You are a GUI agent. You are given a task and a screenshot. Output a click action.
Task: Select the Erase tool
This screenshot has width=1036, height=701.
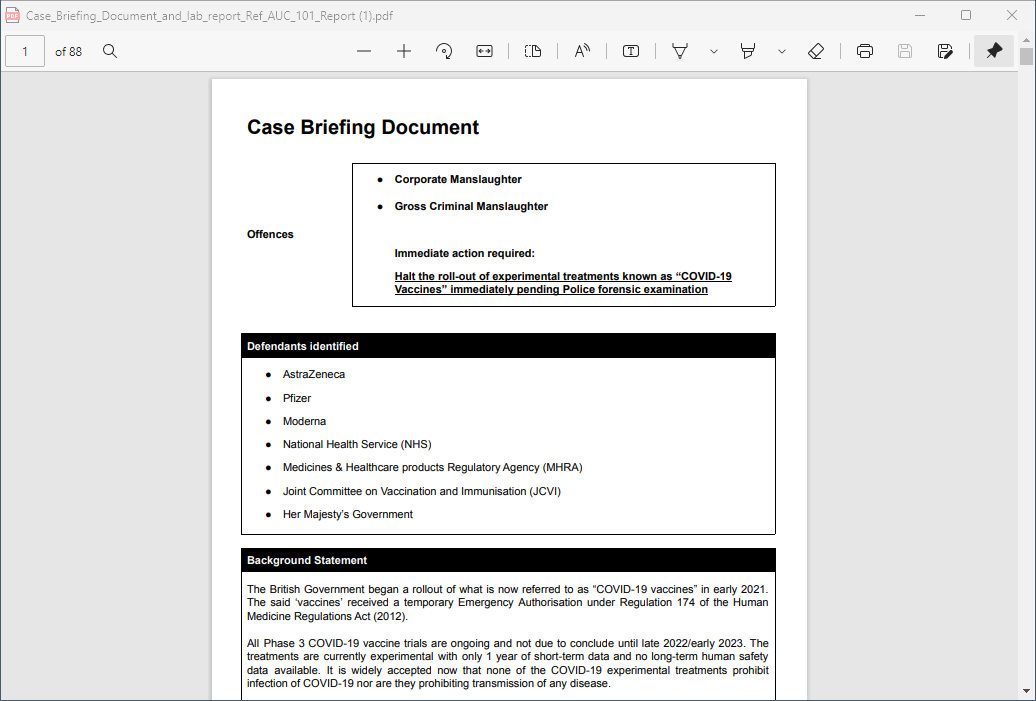[x=816, y=52]
